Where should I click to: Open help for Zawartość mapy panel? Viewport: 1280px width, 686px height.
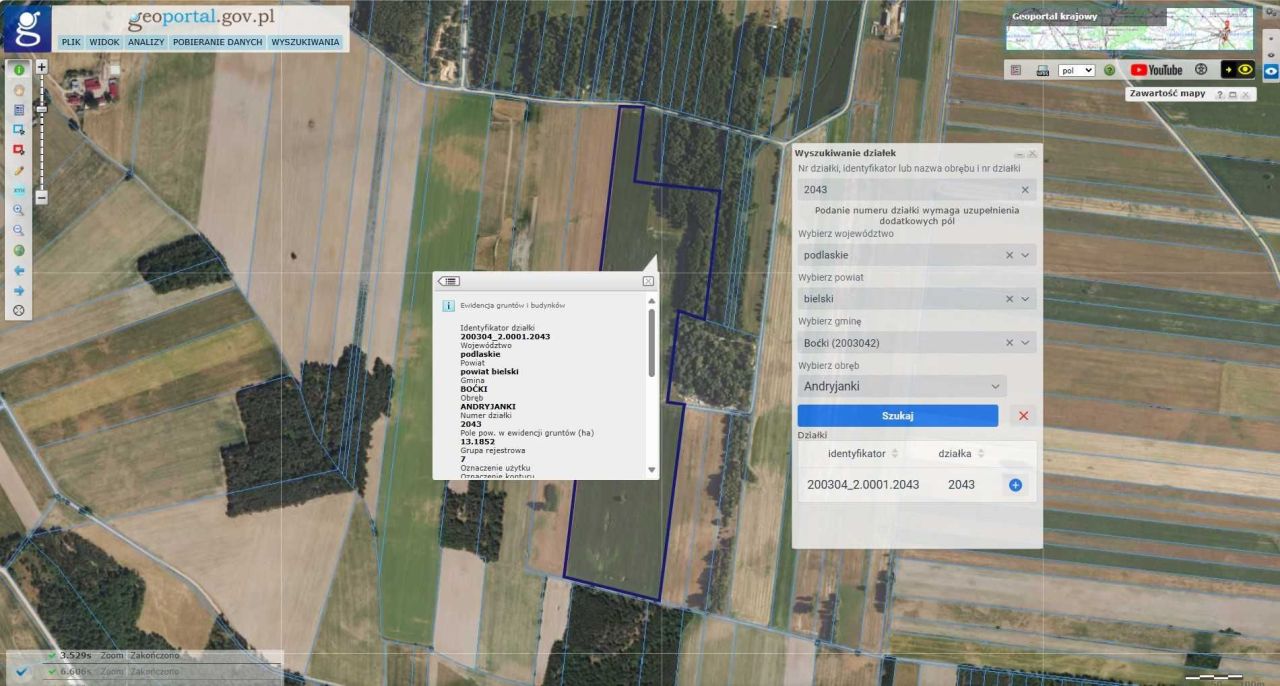(1220, 95)
